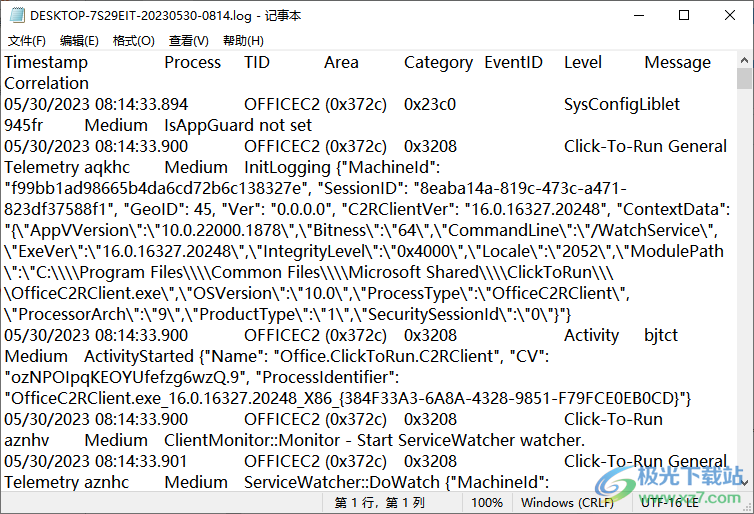Click the ServiceWatcher::DoWatch text
The height and width of the screenshot is (514, 754).
pos(342,482)
